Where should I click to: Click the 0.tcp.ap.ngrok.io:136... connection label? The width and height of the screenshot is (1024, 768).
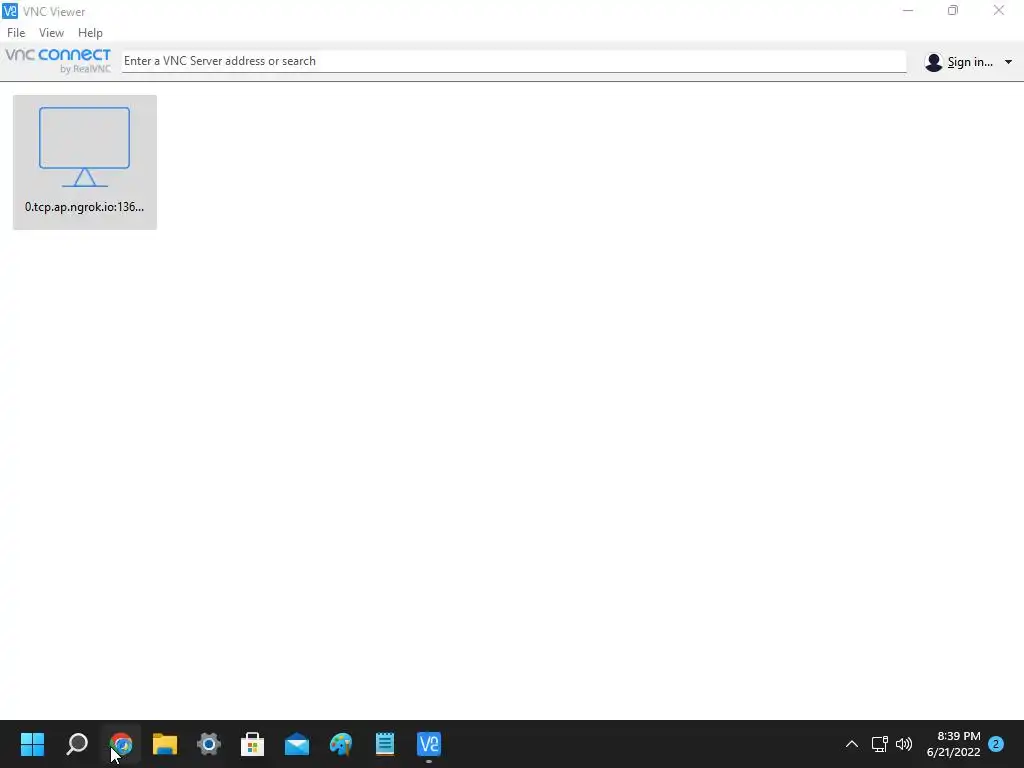[x=84, y=207]
